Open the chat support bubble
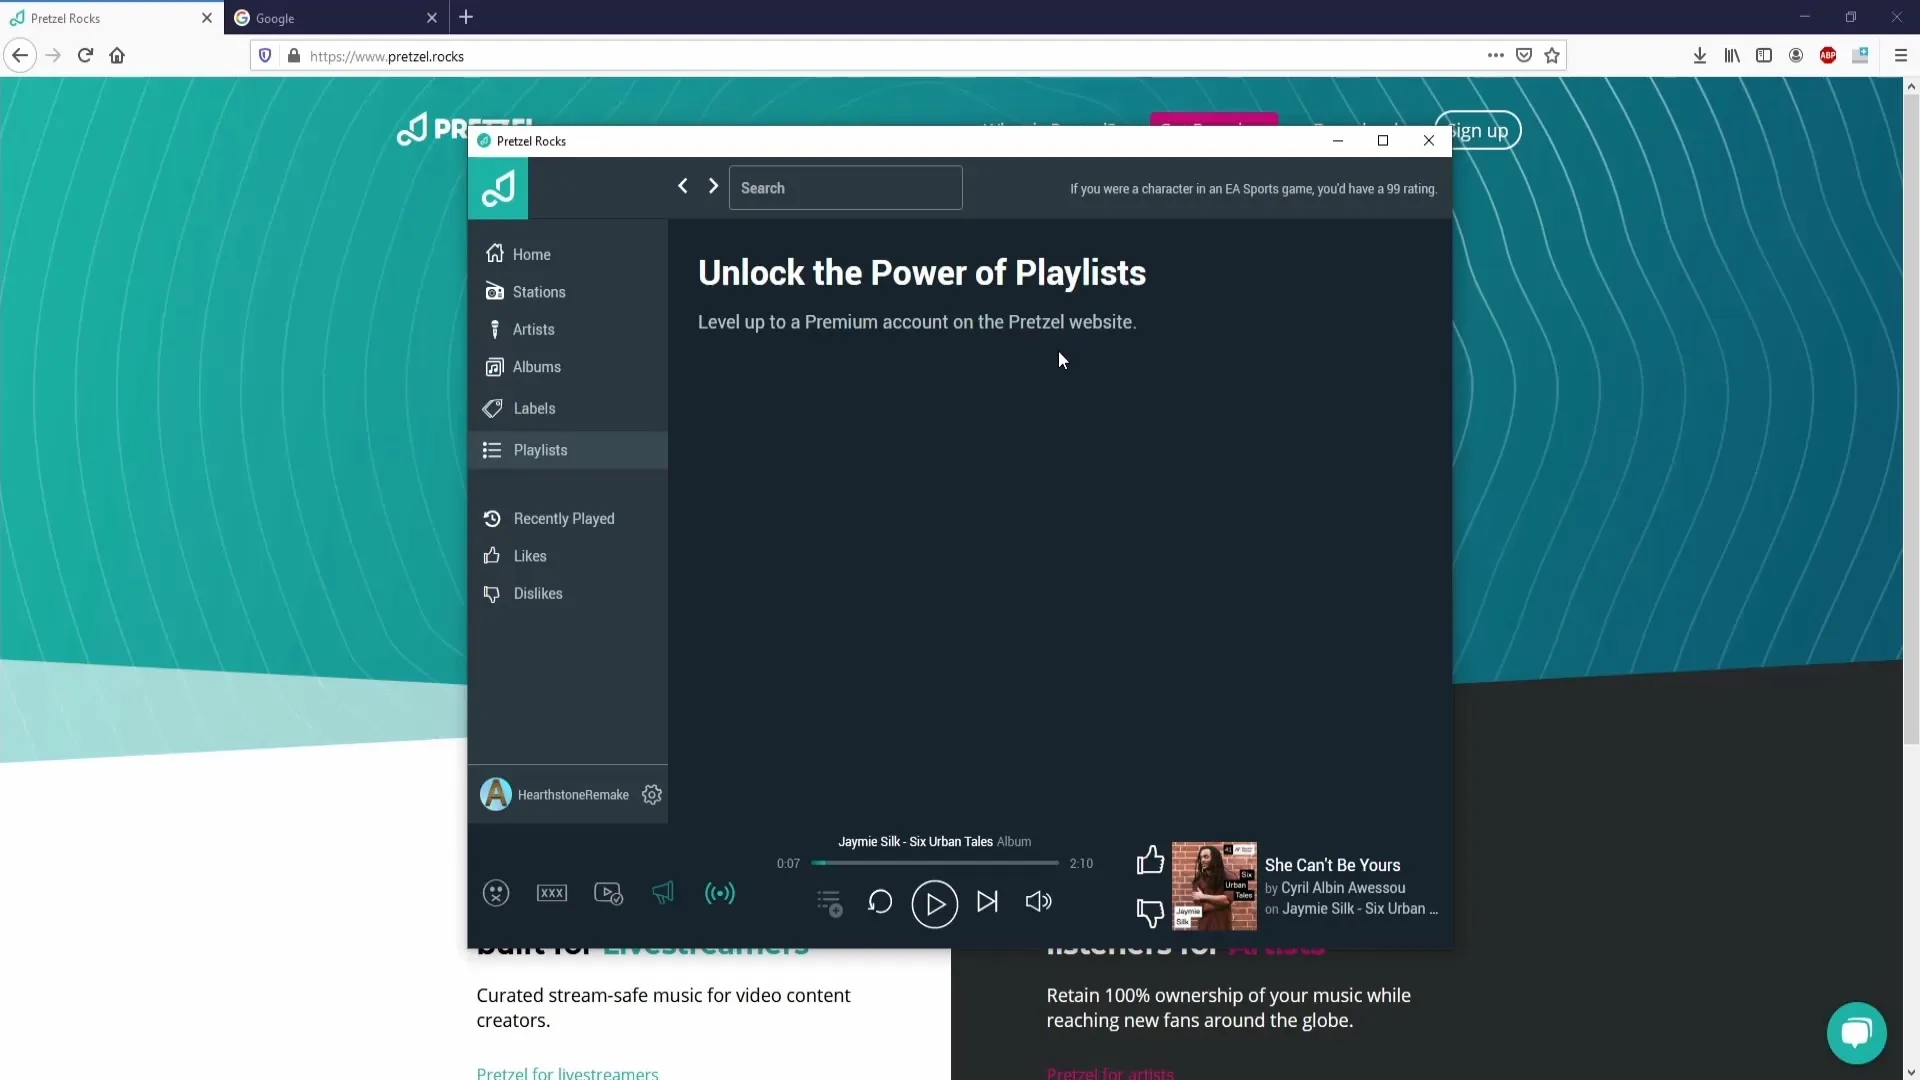This screenshot has width=1920, height=1080. coord(1857,1033)
